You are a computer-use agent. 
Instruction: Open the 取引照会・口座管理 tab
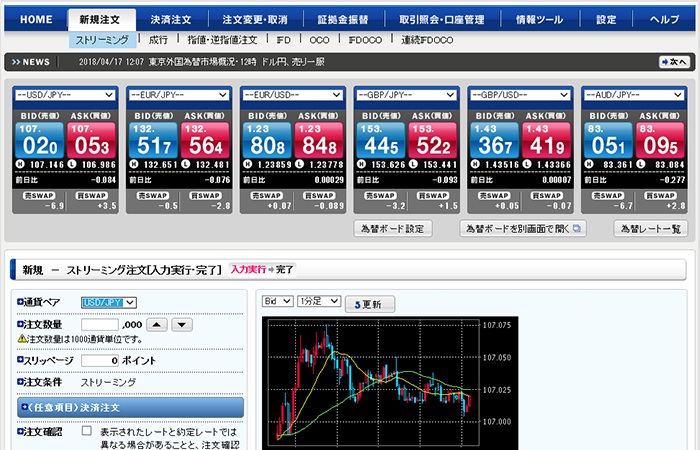[x=442, y=20]
